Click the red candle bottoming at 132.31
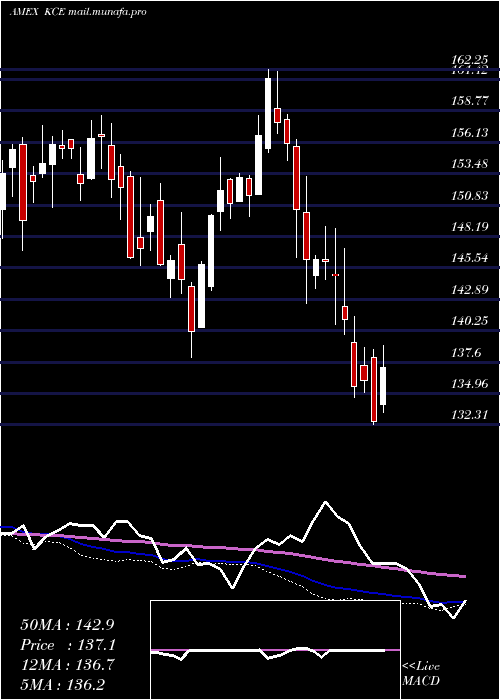Image resolution: width=500 pixels, height=700 pixels. tap(374, 389)
